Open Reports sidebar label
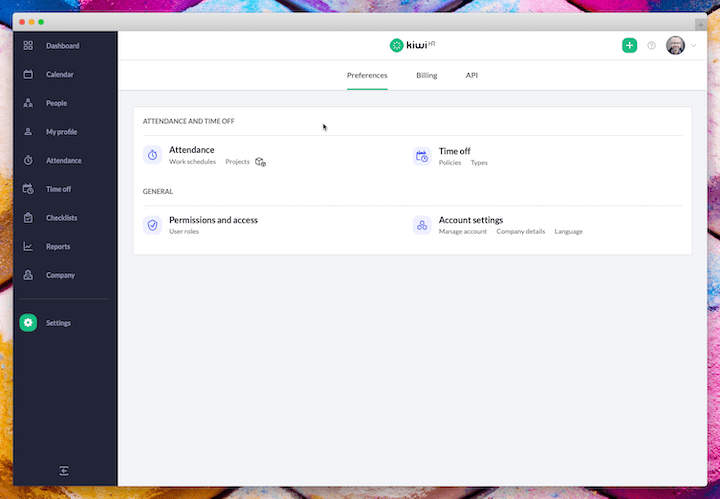Image resolution: width=720 pixels, height=499 pixels. pos(58,247)
